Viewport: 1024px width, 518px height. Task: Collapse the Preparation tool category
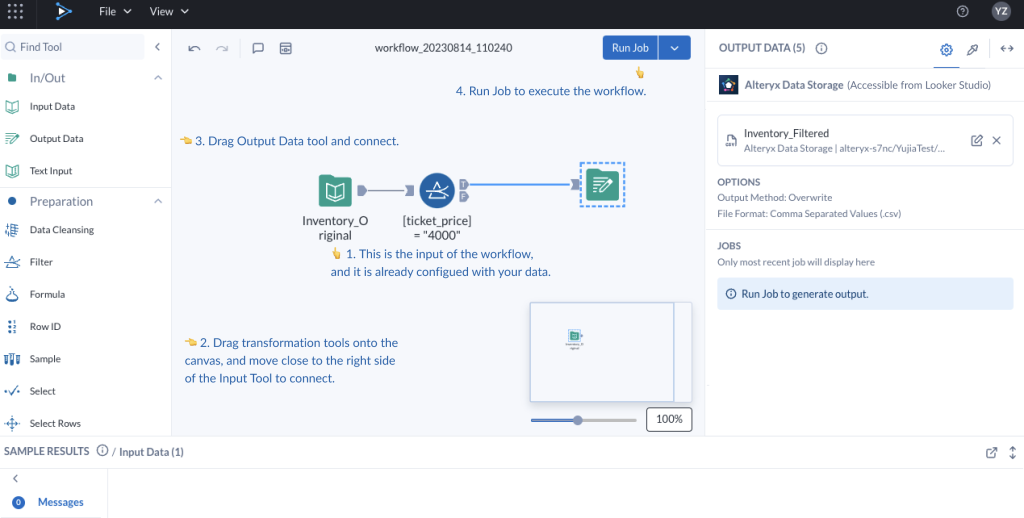pyautogui.click(x=157, y=202)
